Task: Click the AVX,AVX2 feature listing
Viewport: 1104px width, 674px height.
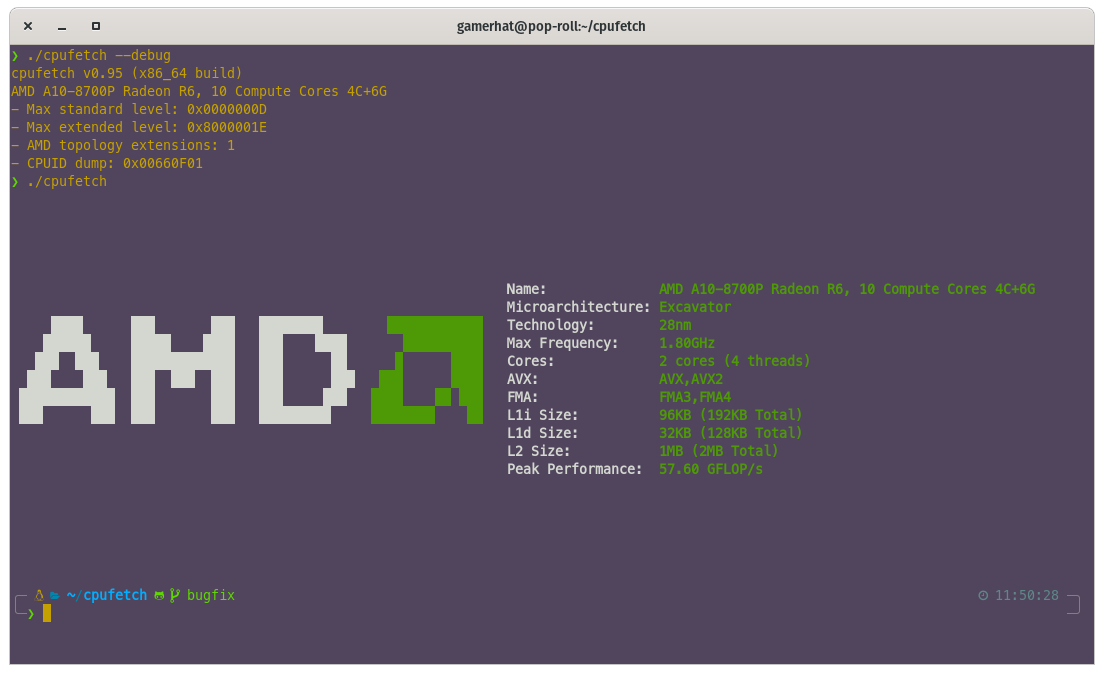Action: pyautogui.click(x=690, y=378)
